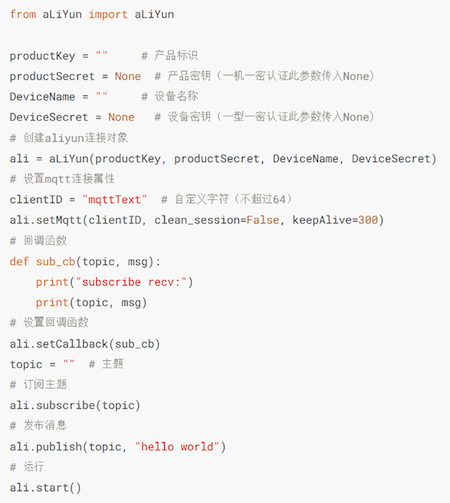Click the None value of productSecret
Viewport: 450px width, 503px height.
coord(128,76)
